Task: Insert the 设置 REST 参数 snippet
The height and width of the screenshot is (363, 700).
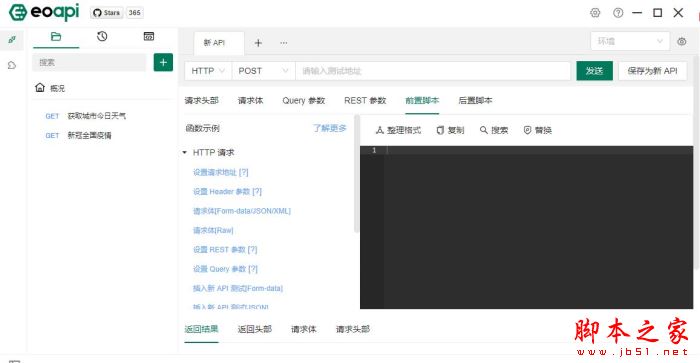Action: click(225, 250)
